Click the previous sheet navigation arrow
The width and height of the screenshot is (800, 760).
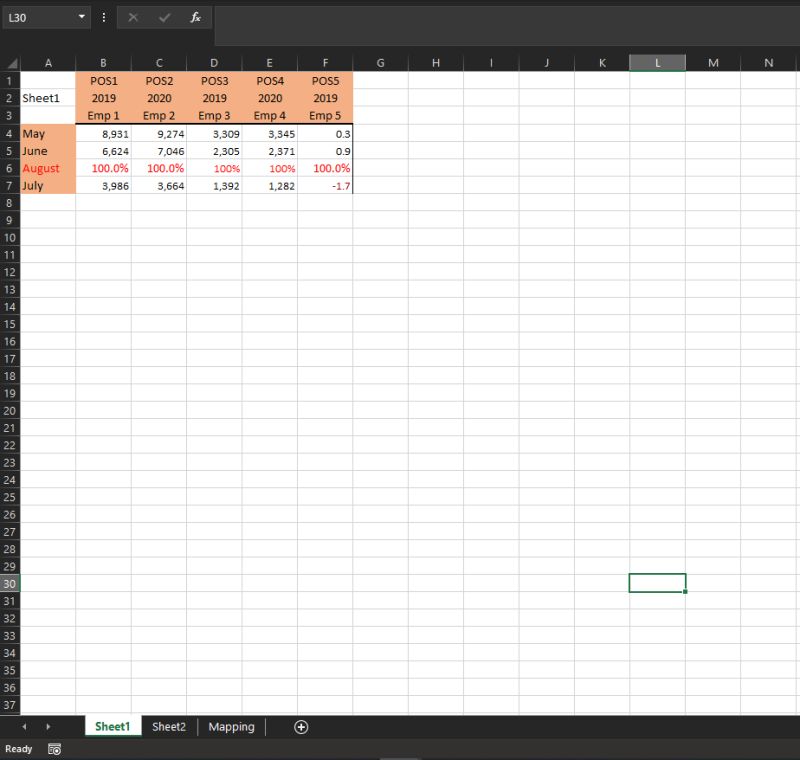coord(24,727)
